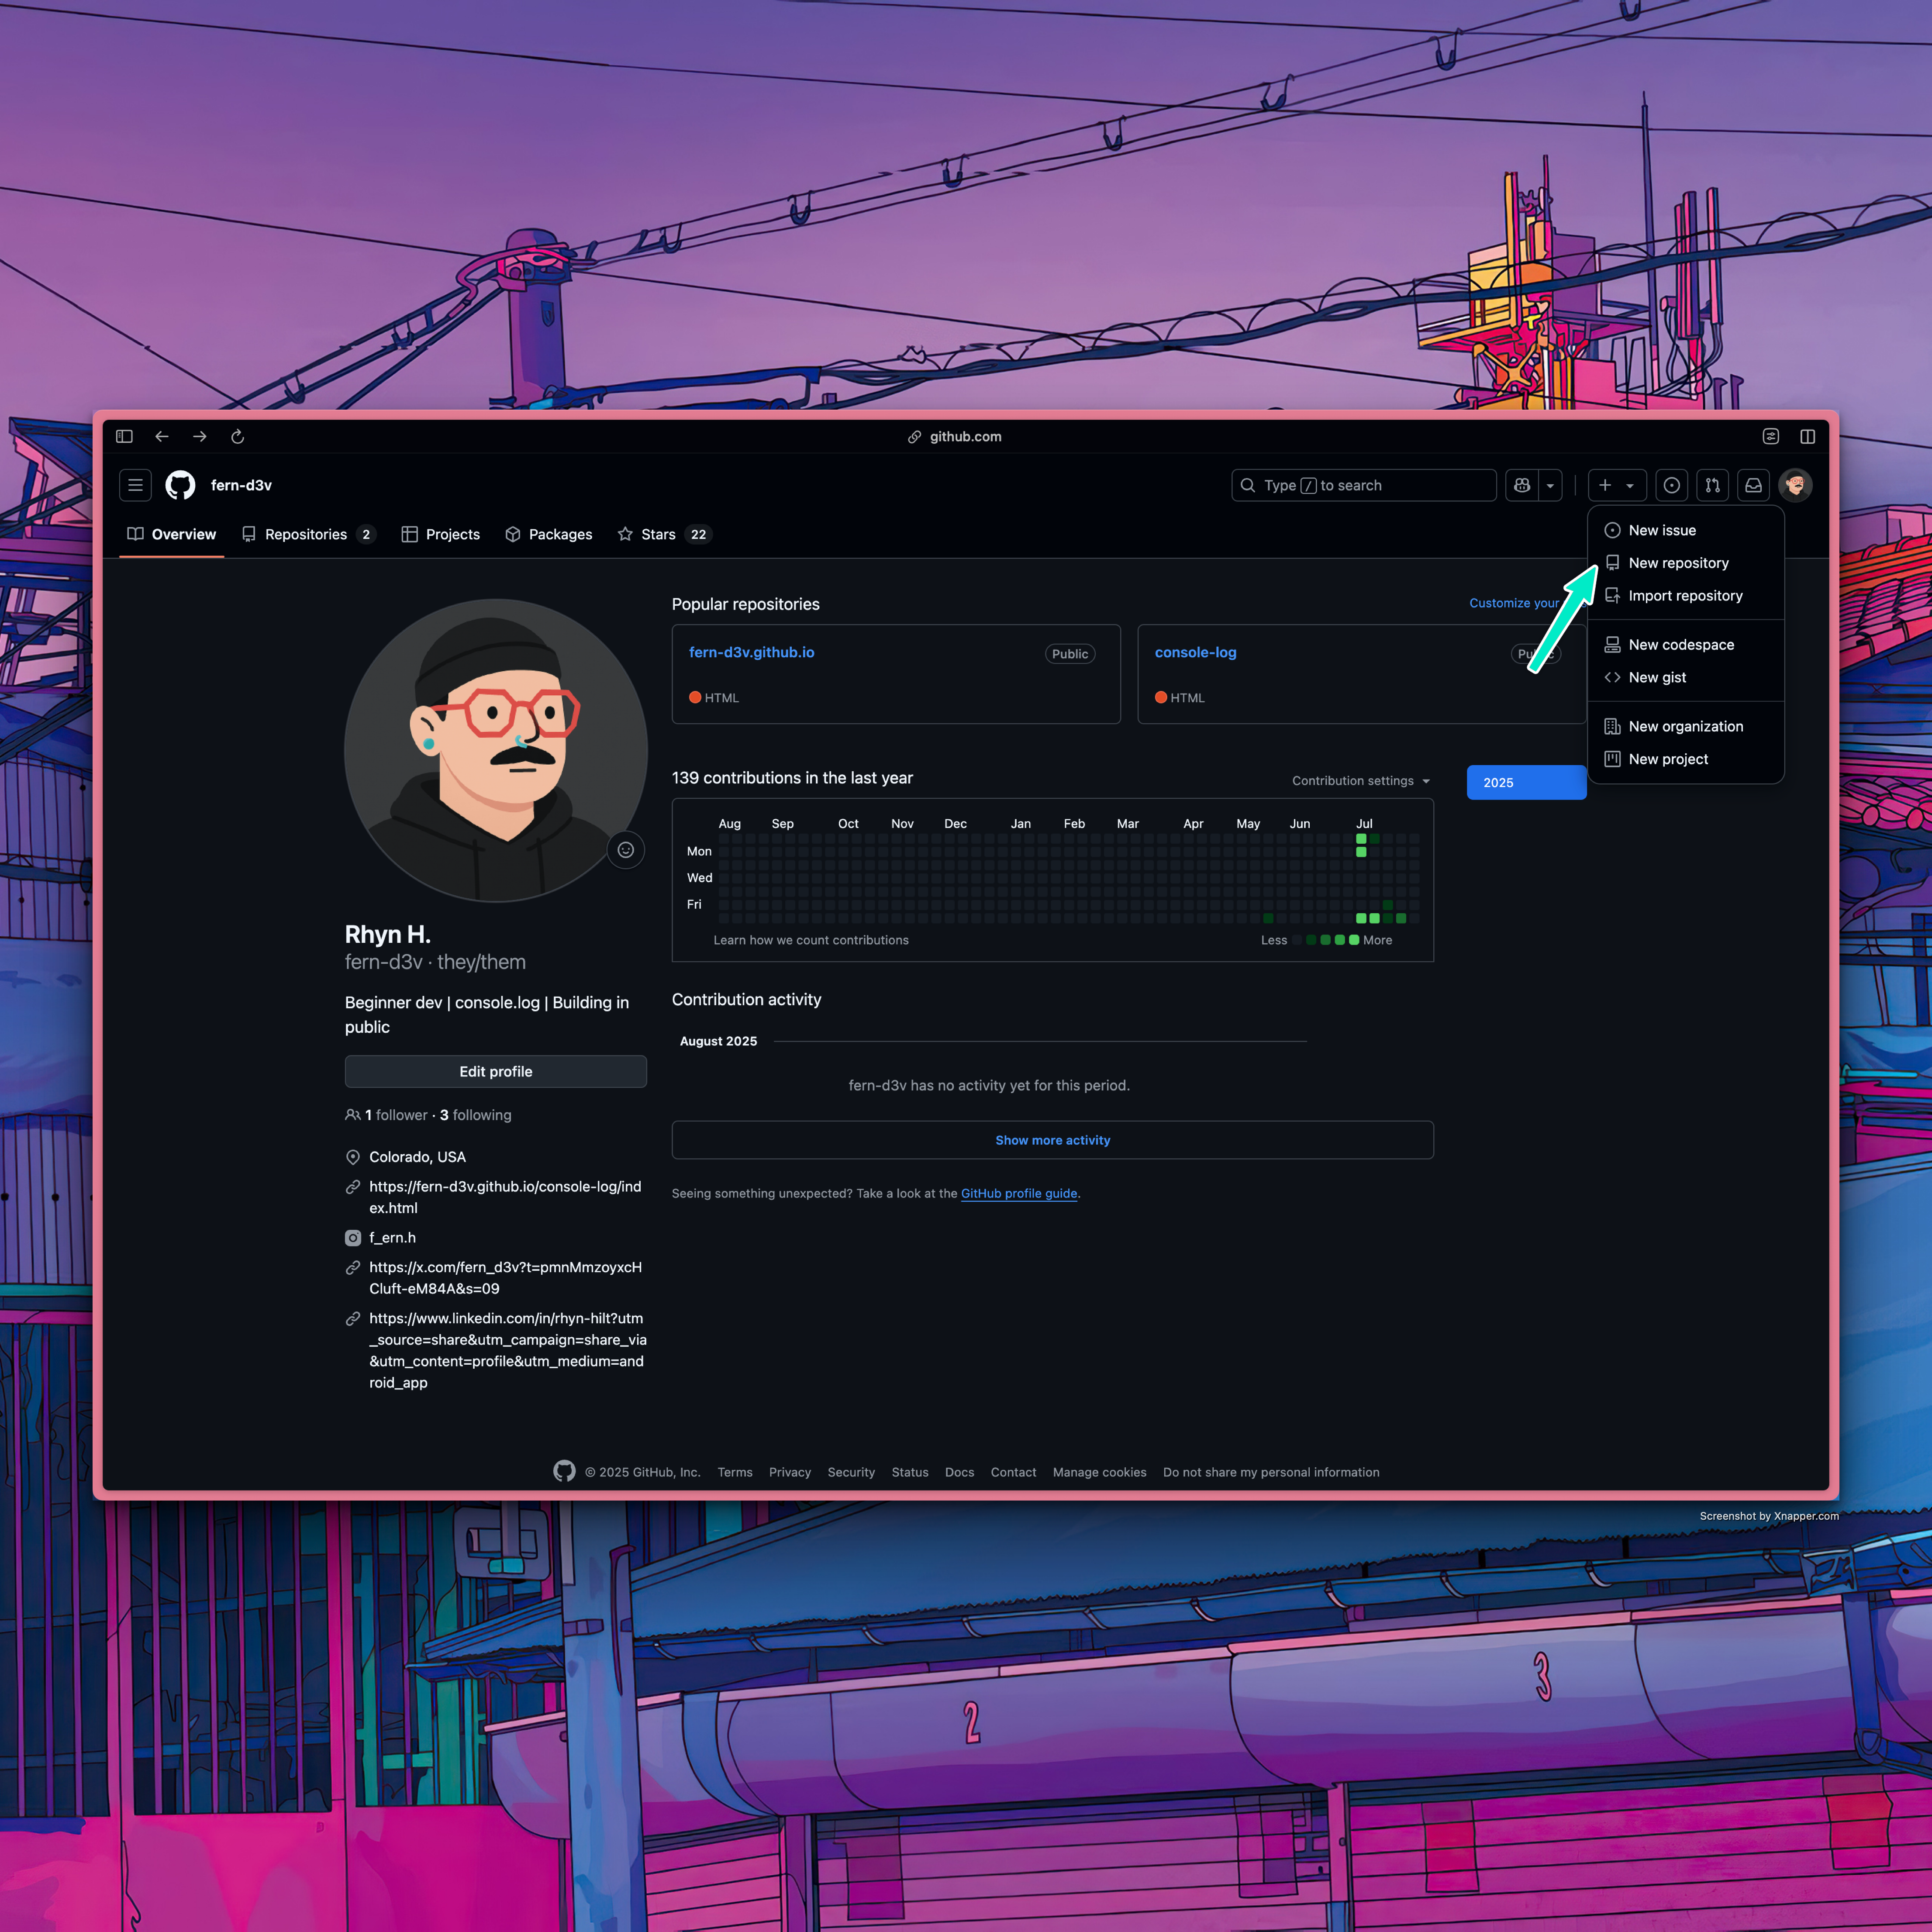Go forward with the browser arrow

(200, 436)
